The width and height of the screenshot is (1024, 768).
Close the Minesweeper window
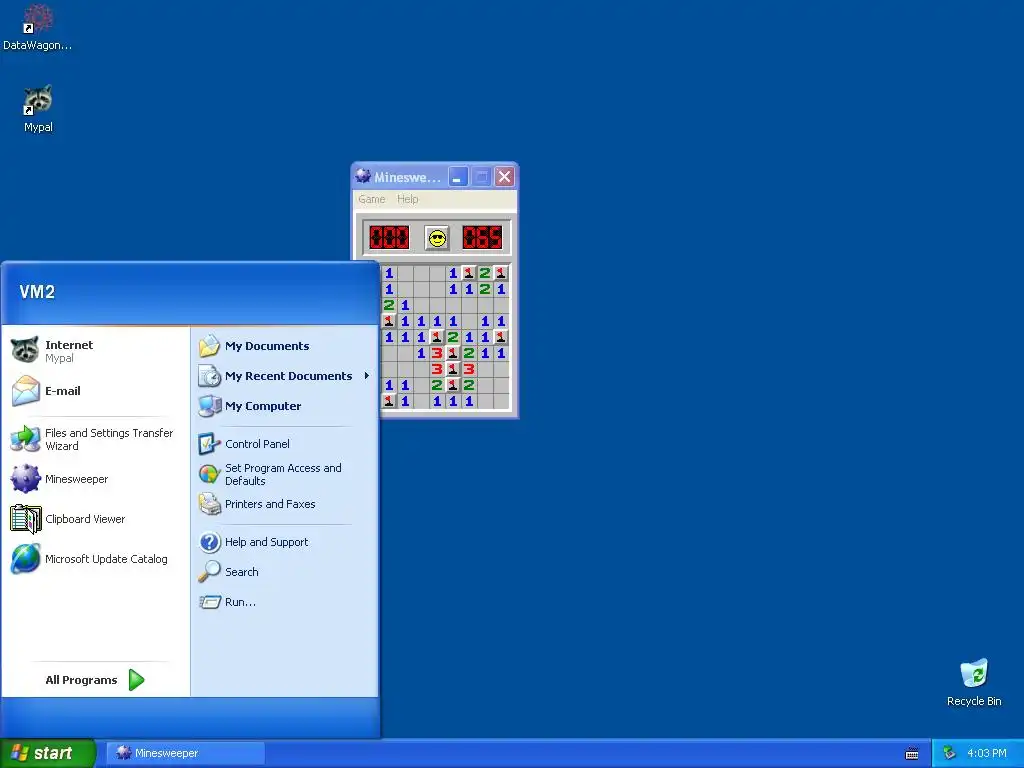tap(504, 176)
